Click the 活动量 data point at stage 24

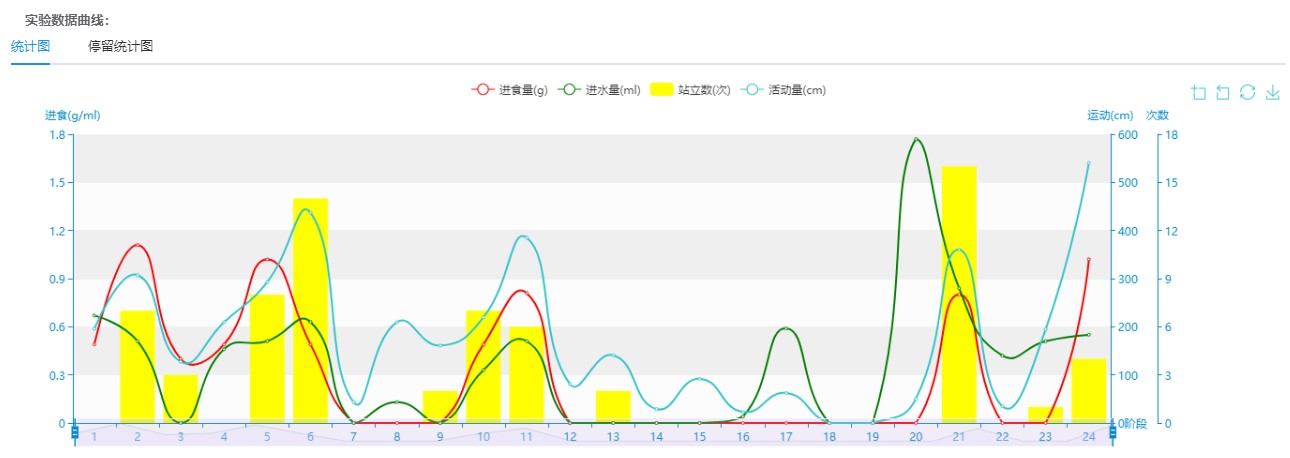point(1088,162)
